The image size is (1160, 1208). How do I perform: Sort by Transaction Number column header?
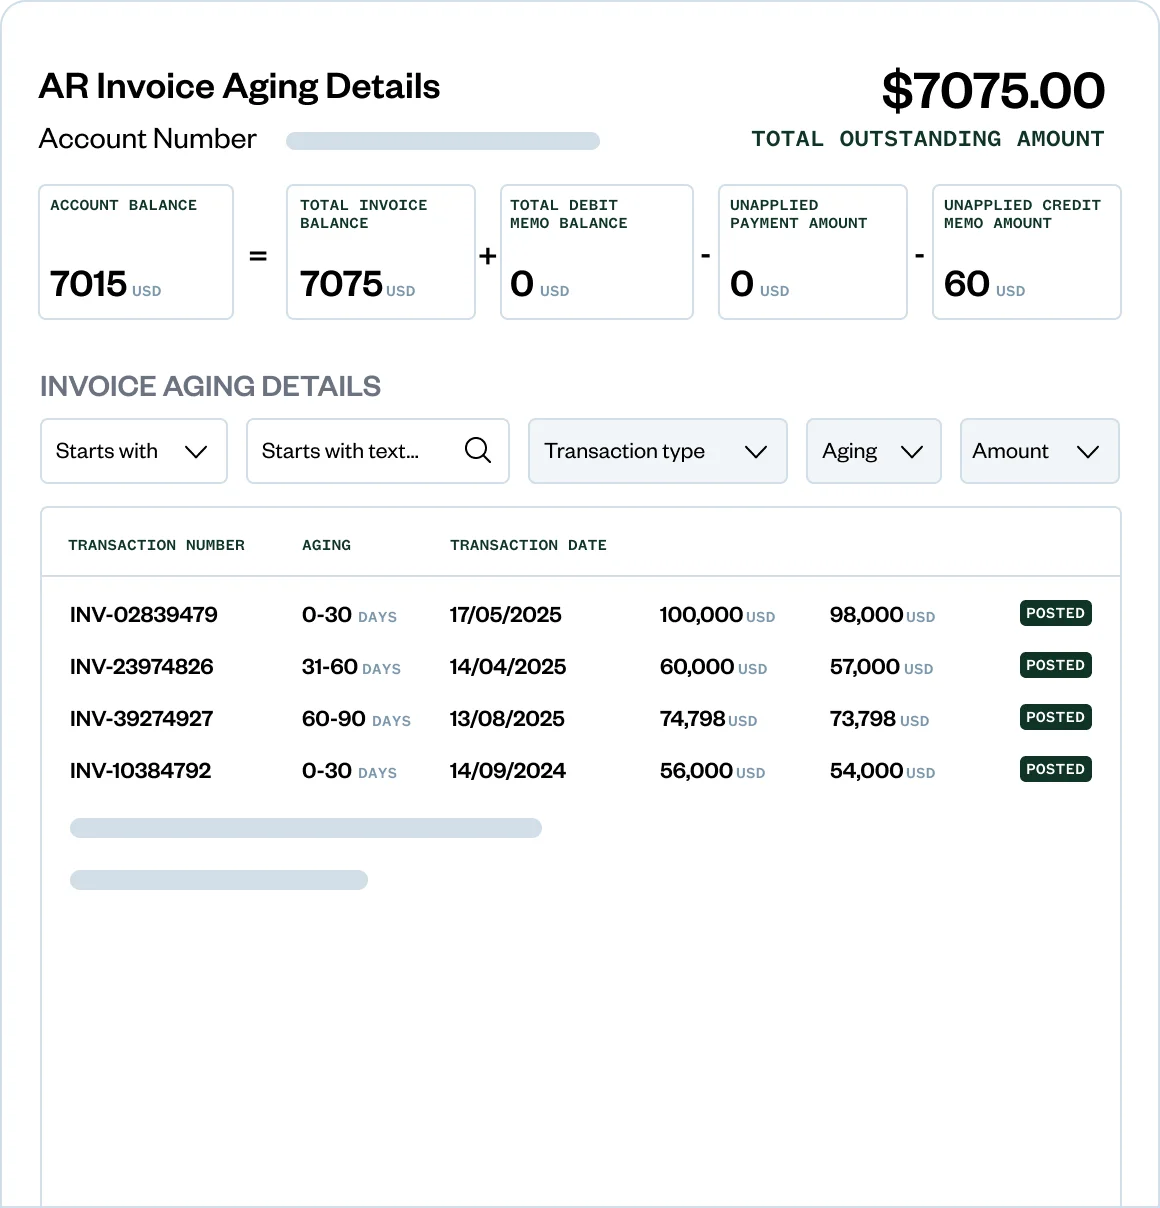156,545
